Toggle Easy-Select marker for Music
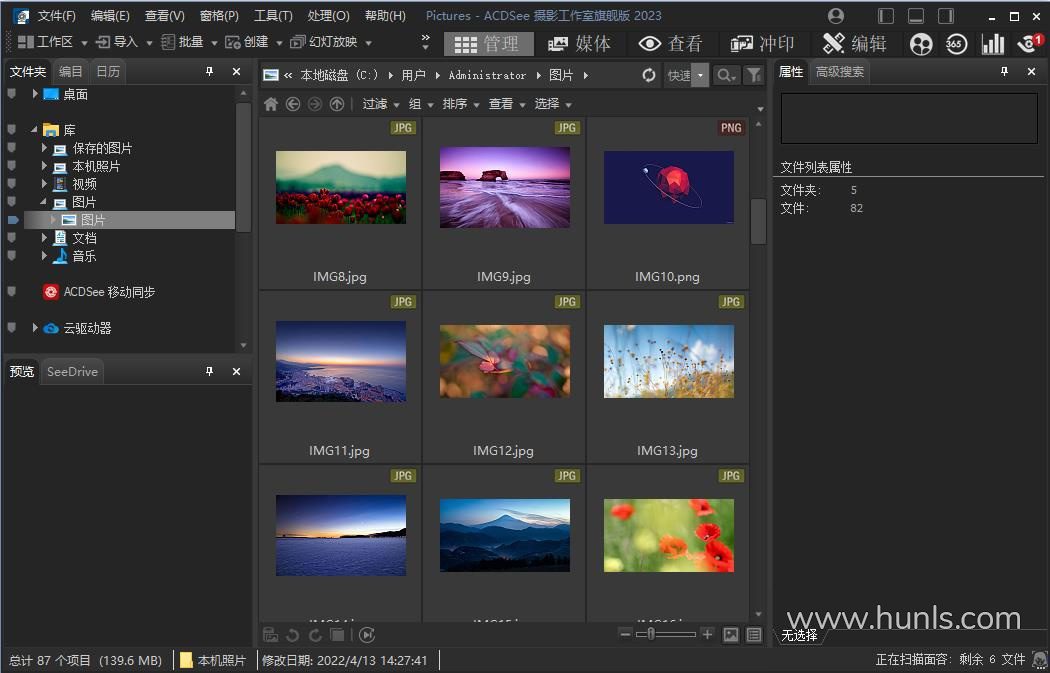 11,256
